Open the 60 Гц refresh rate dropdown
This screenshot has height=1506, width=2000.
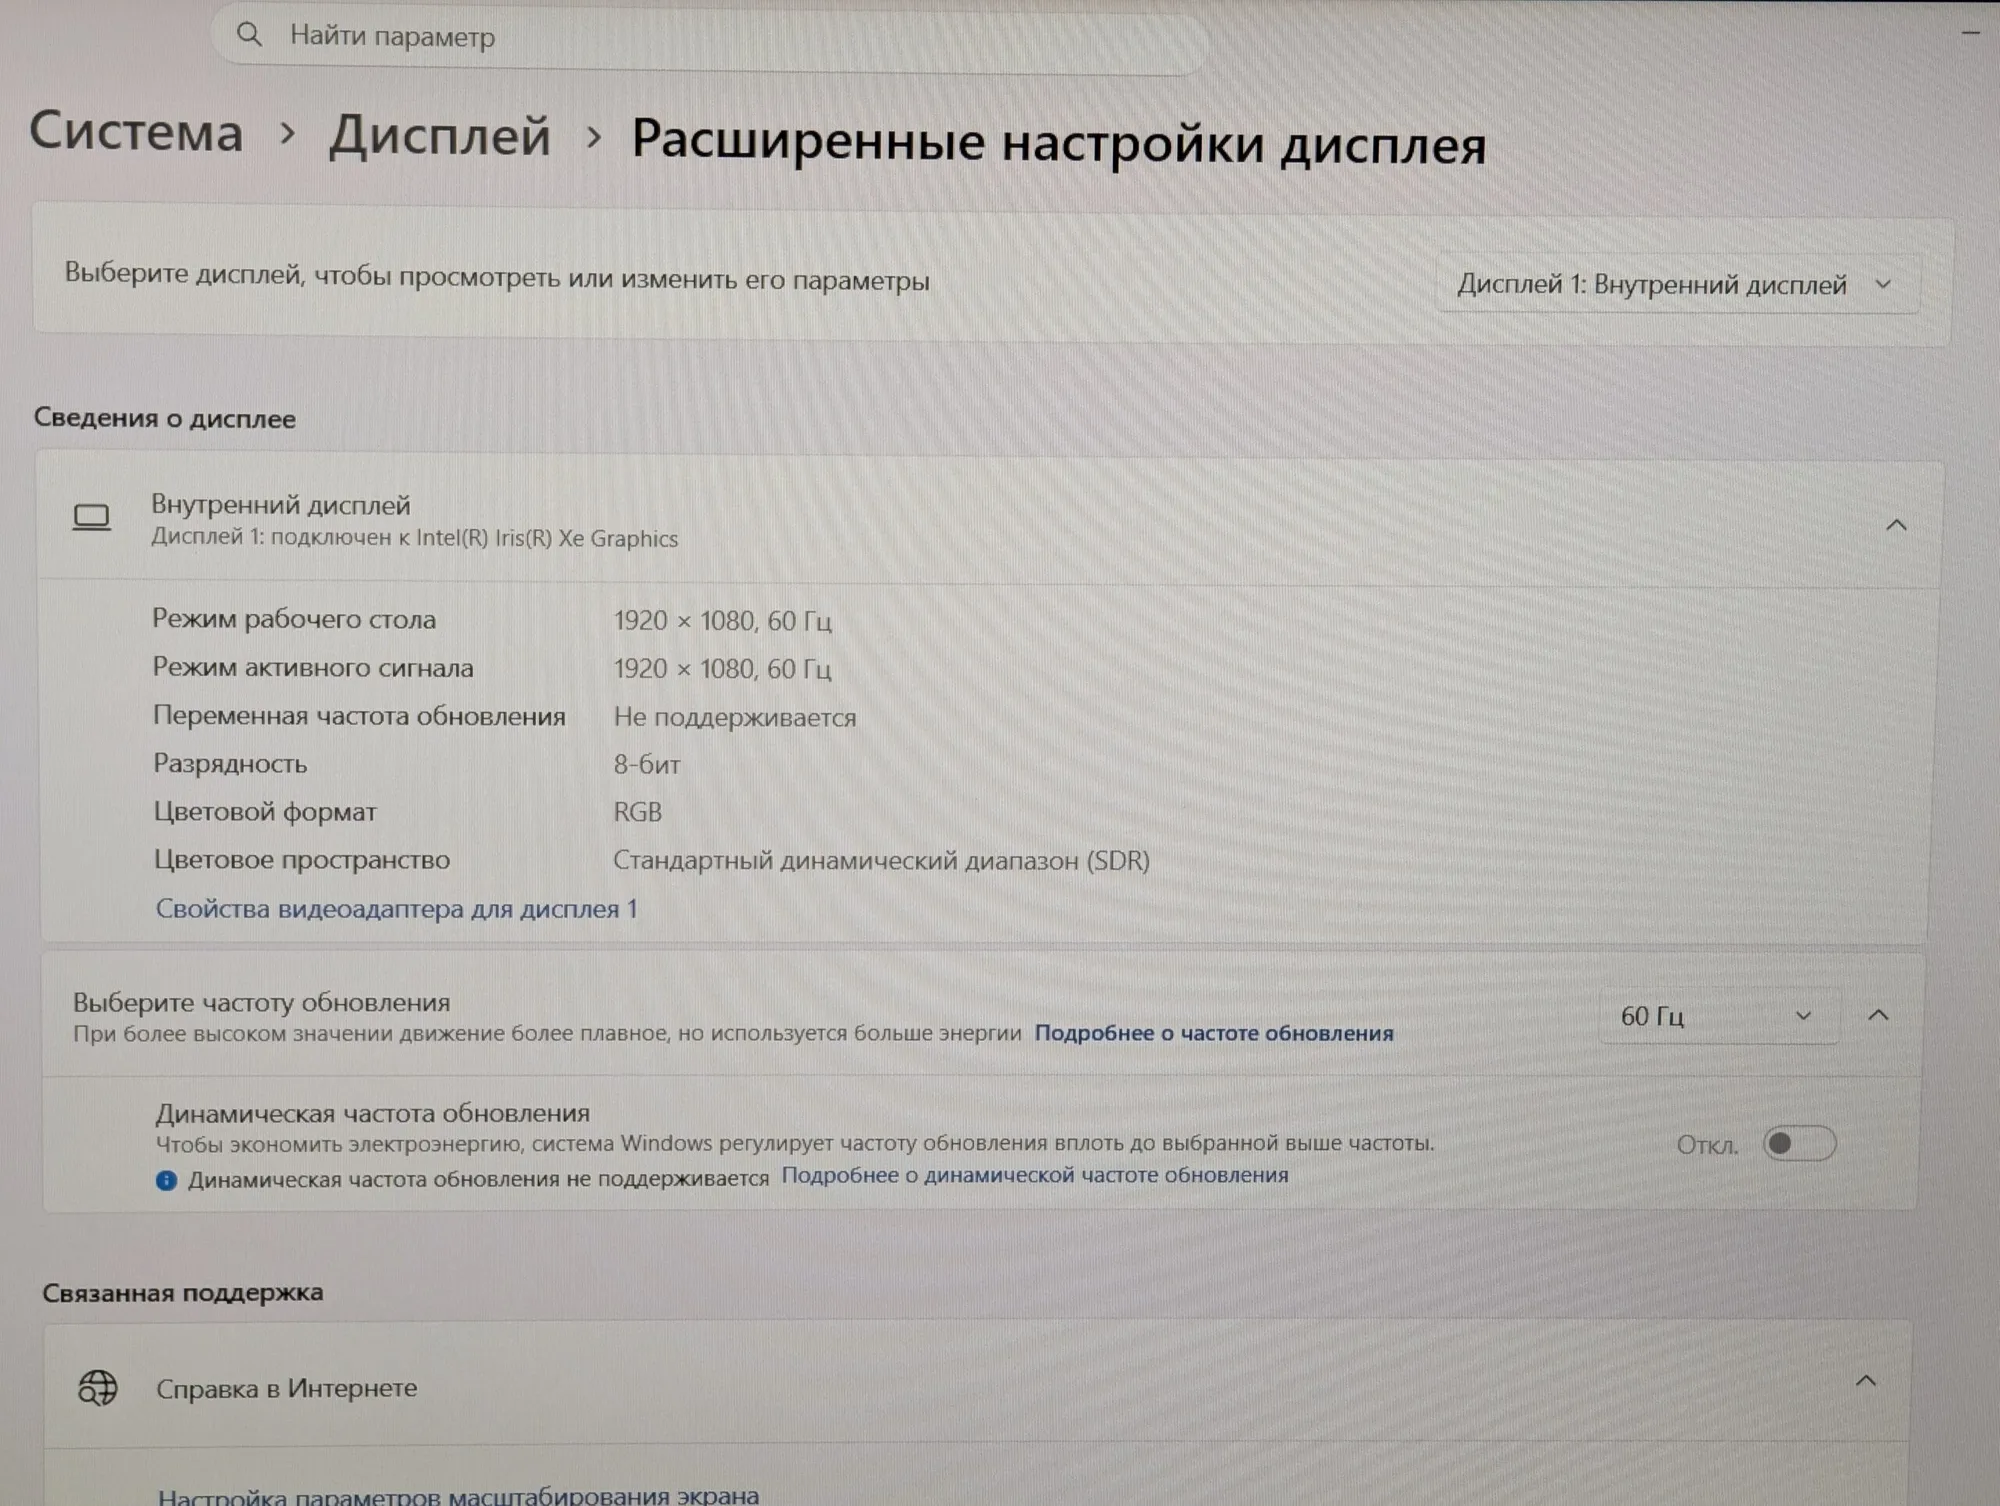(1719, 1016)
